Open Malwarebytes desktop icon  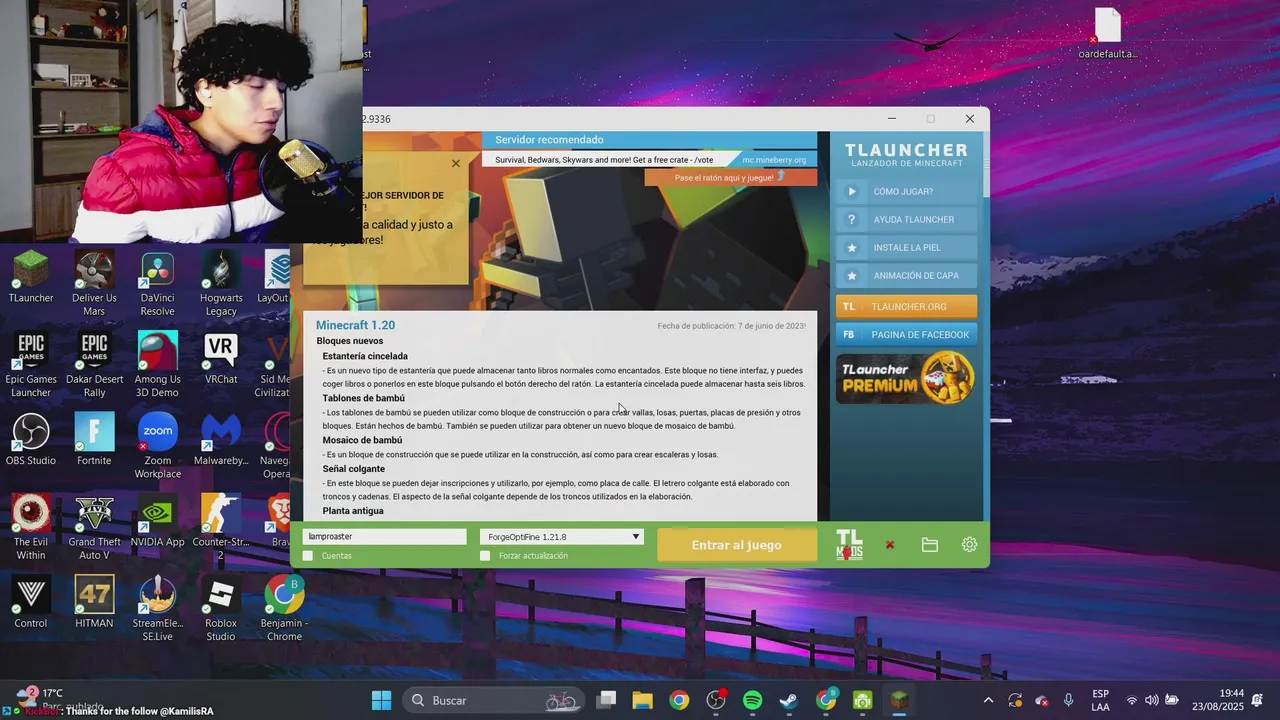(221, 439)
